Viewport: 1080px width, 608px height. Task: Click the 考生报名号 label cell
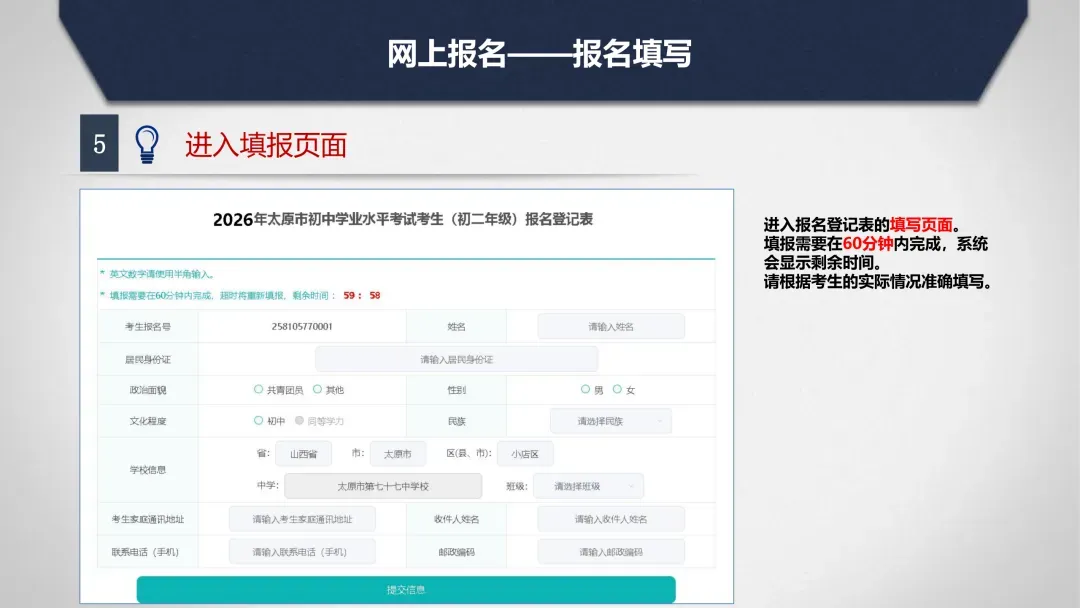[147, 326]
